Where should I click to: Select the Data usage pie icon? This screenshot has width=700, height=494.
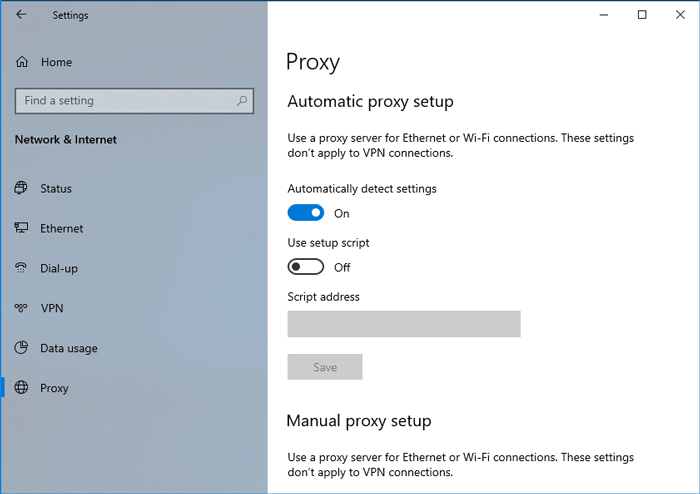tap(21, 348)
